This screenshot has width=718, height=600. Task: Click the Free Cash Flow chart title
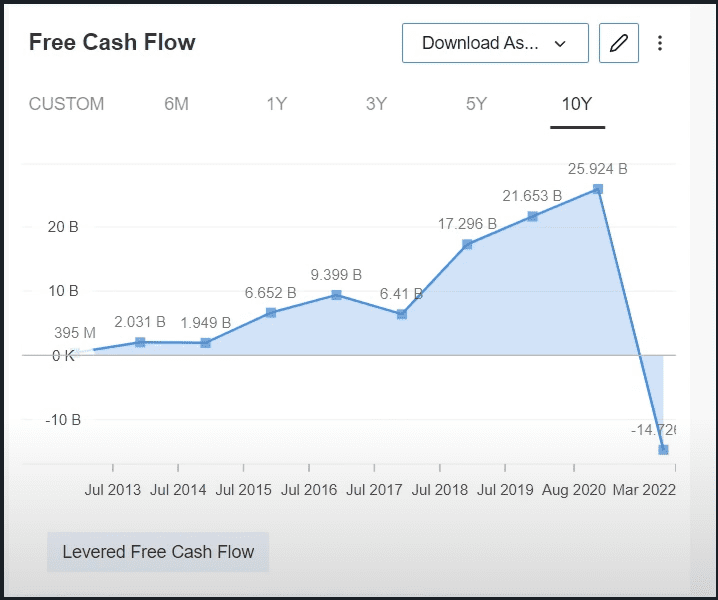[112, 42]
